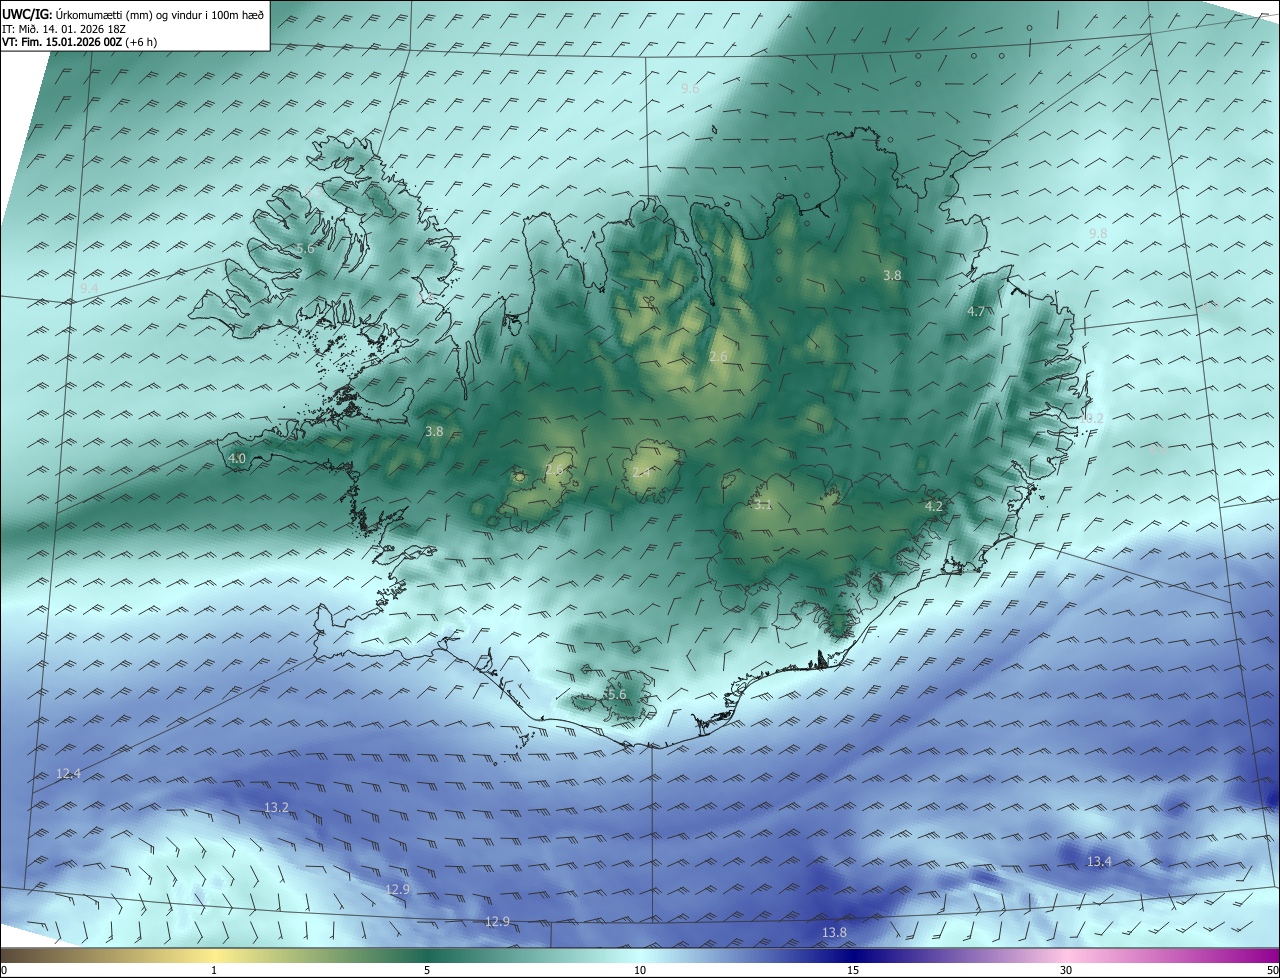Screen dimensions: 1280x978
Task: Click the '50' tick on the color scale
Action: tap(1272, 970)
